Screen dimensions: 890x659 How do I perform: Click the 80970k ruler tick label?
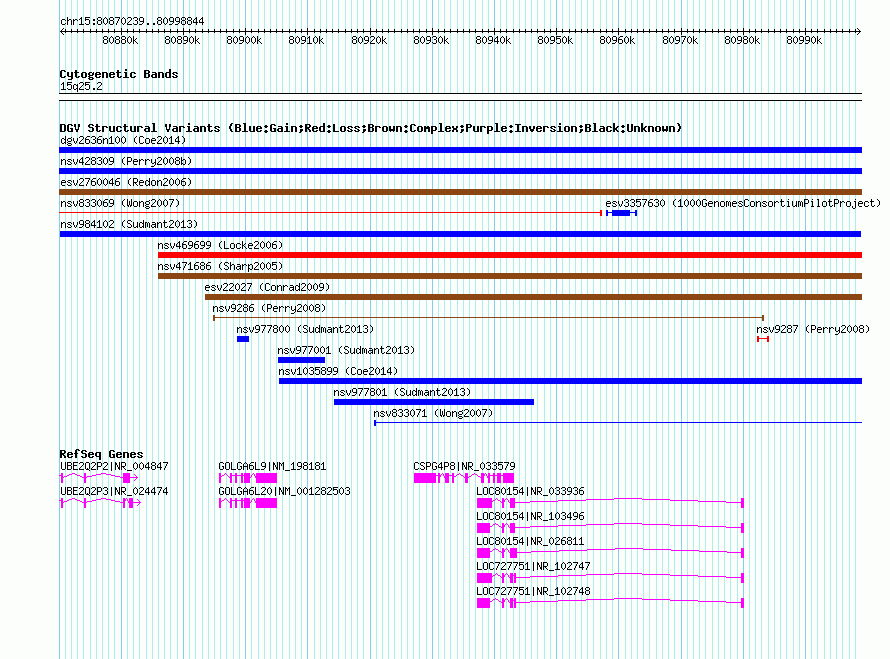point(680,40)
